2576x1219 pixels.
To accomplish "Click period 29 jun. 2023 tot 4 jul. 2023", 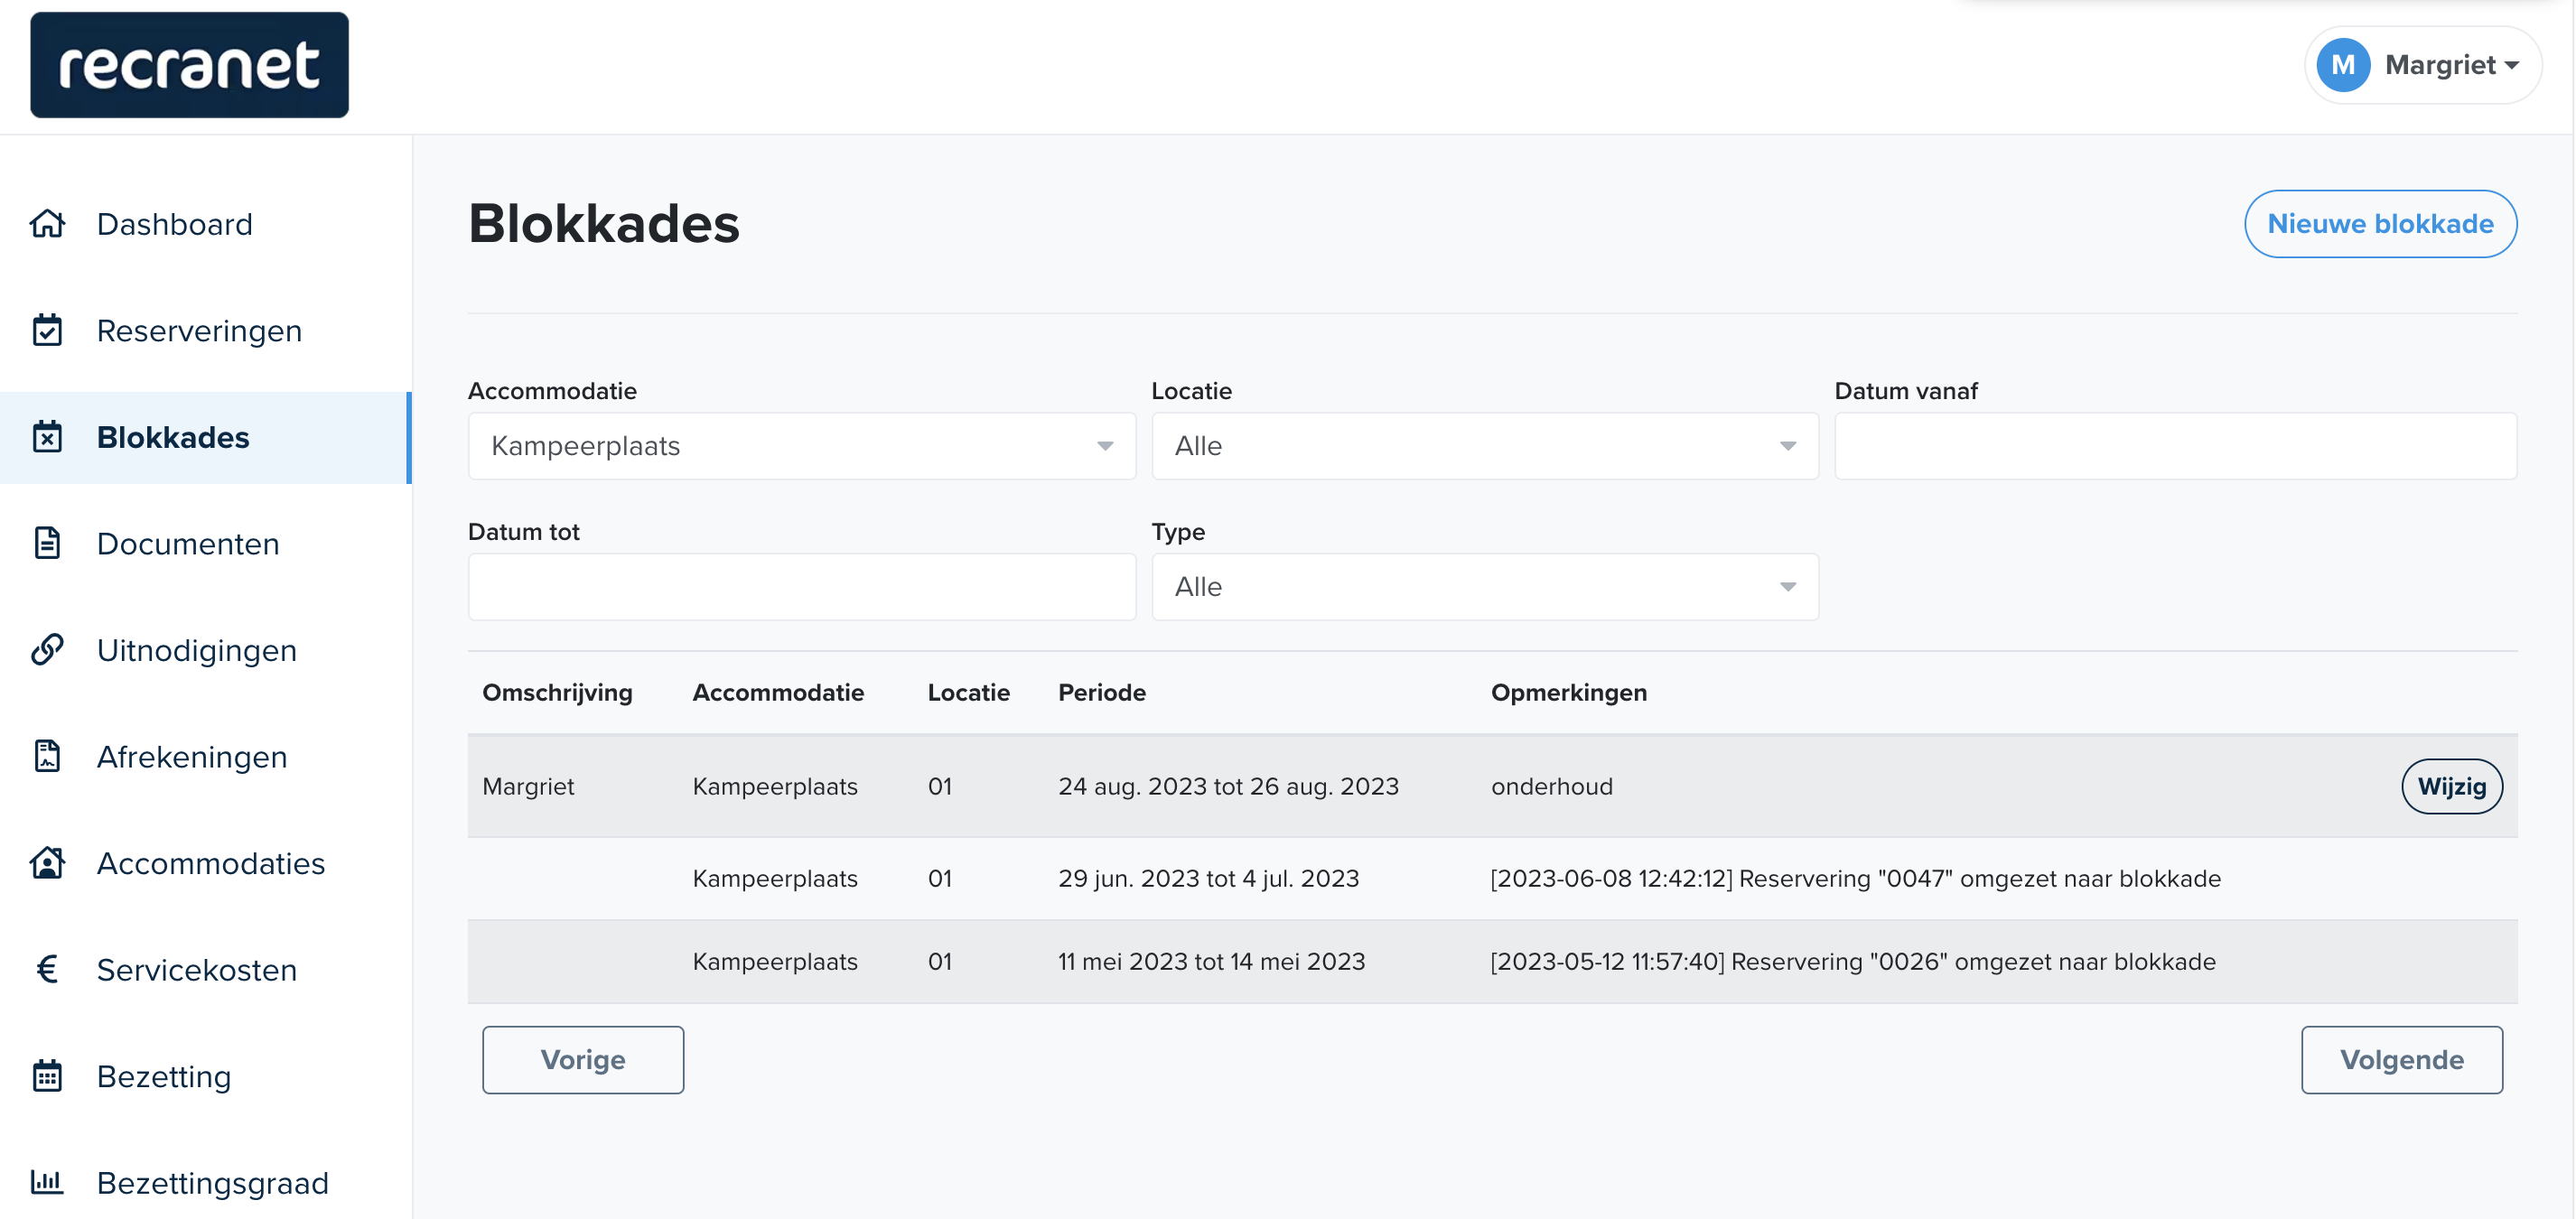I will (x=1208, y=878).
